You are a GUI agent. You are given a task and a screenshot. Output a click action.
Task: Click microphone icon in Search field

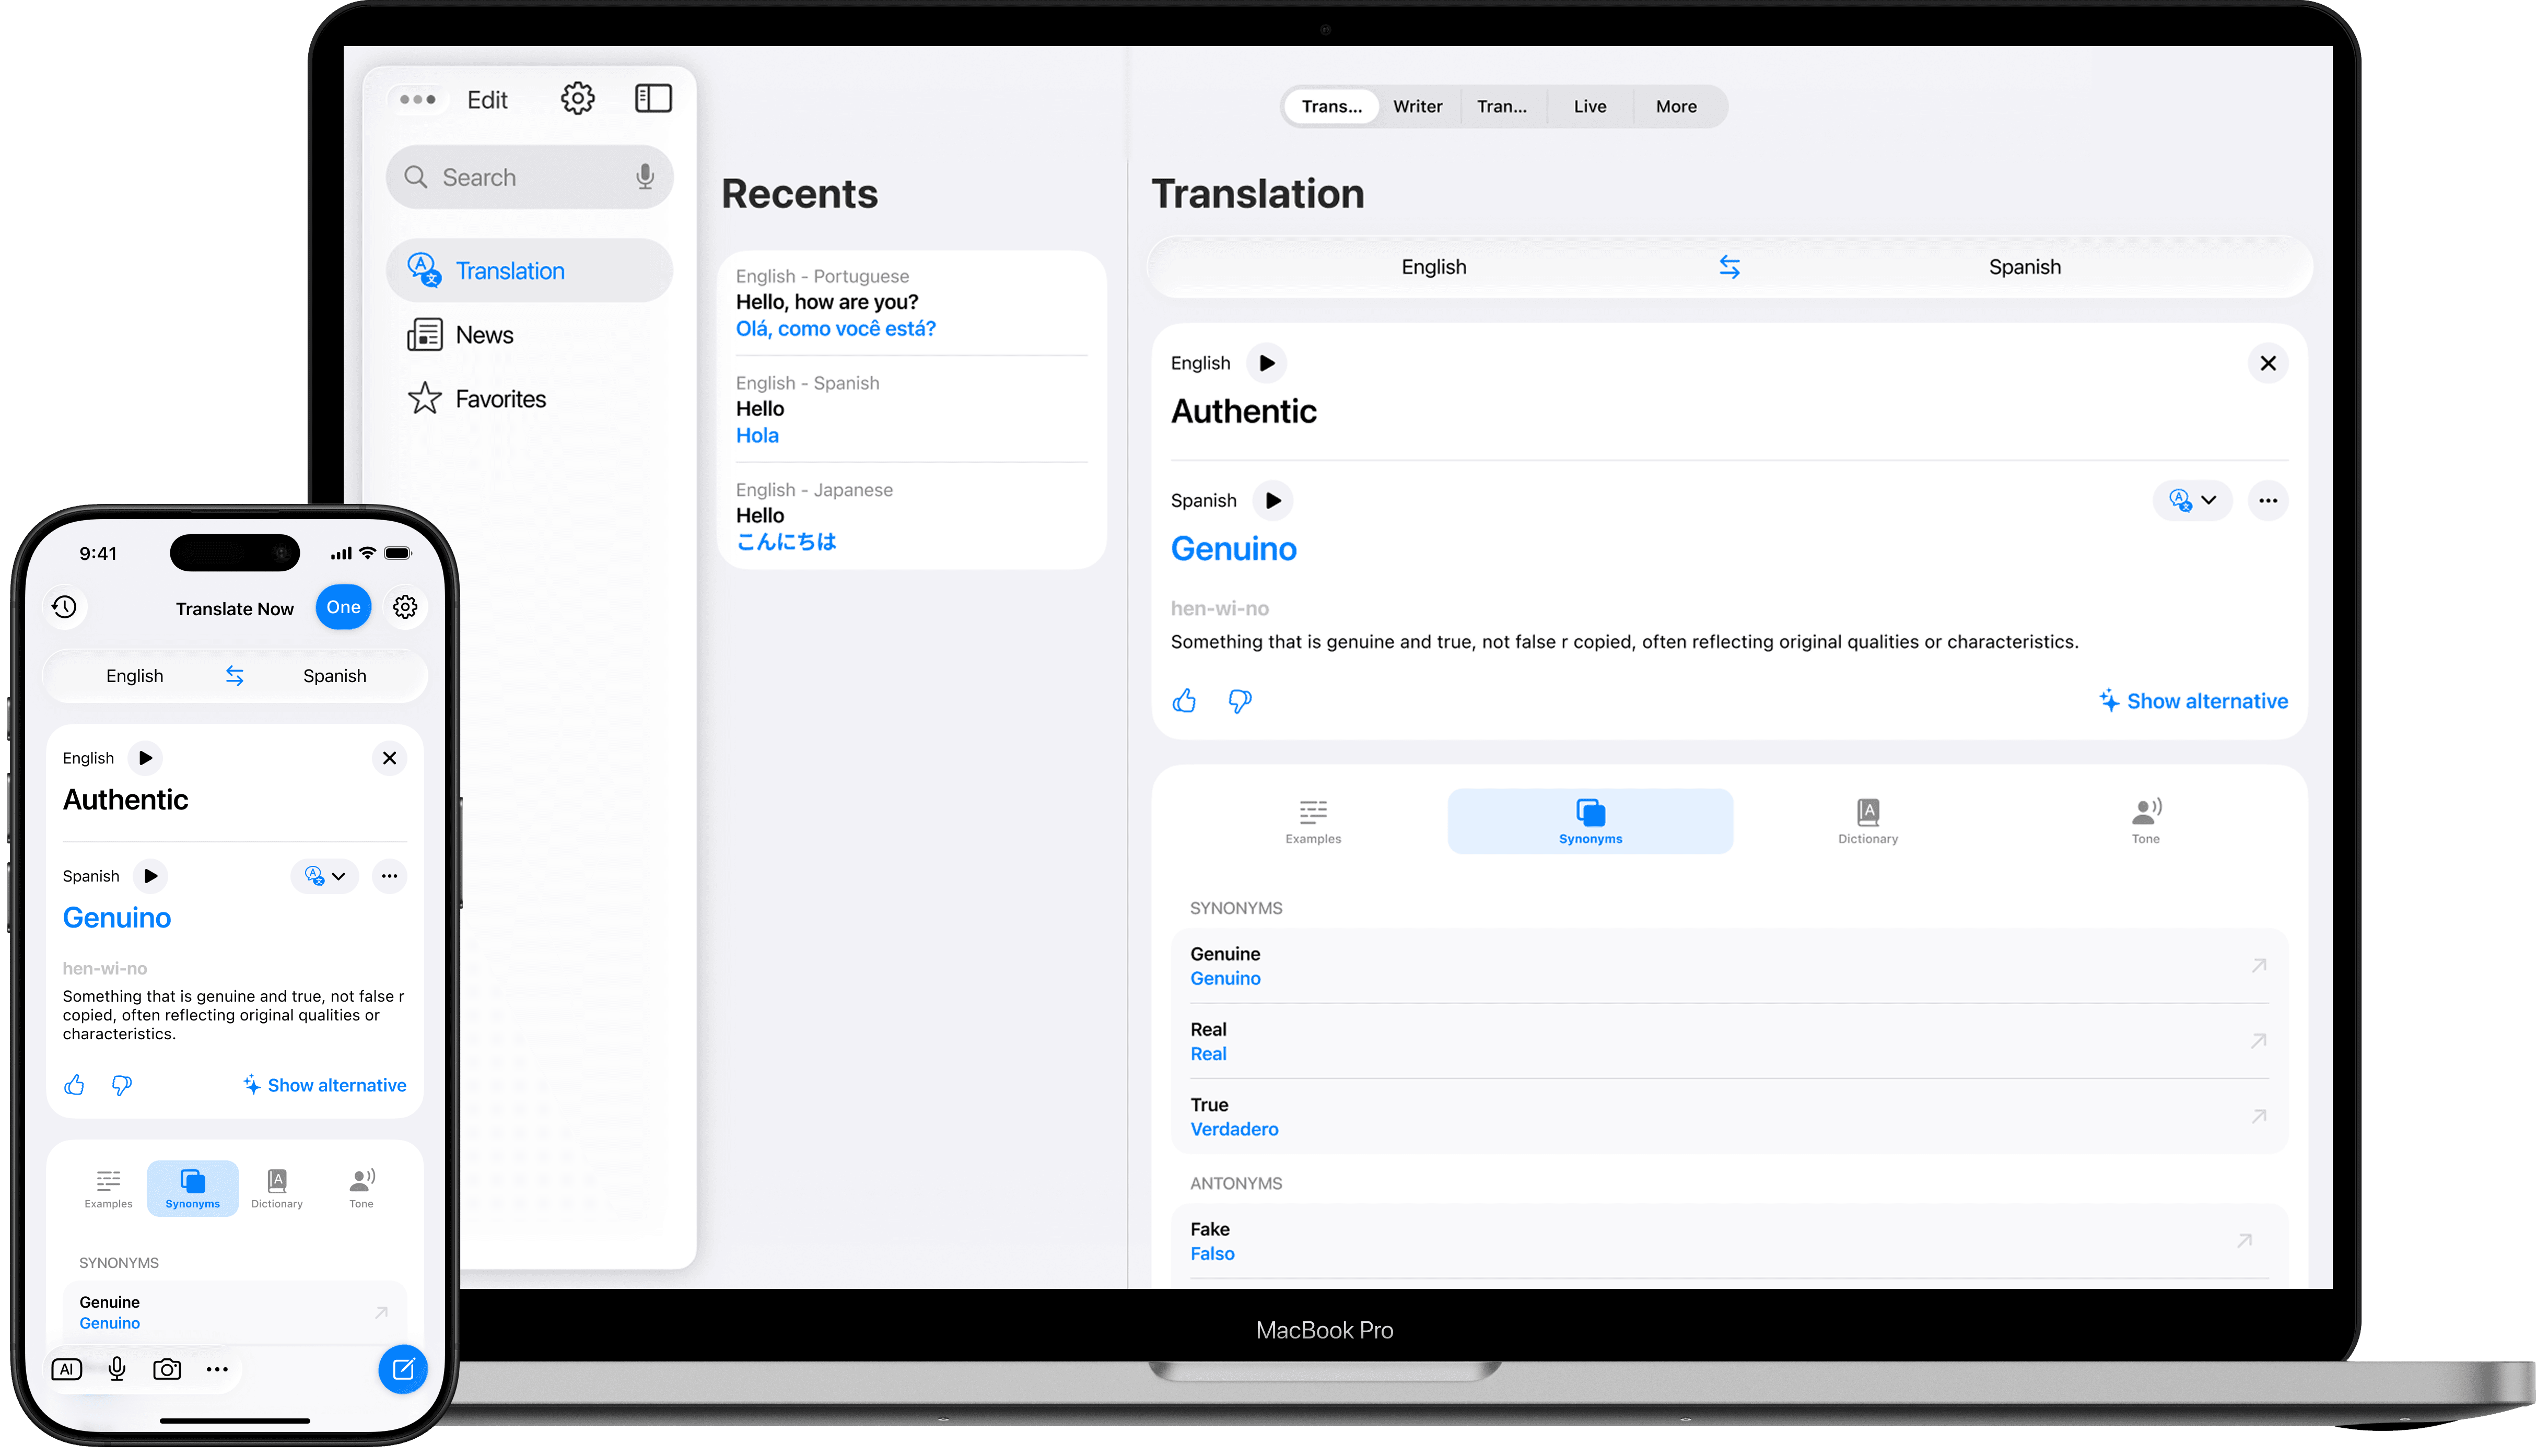click(x=645, y=177)
